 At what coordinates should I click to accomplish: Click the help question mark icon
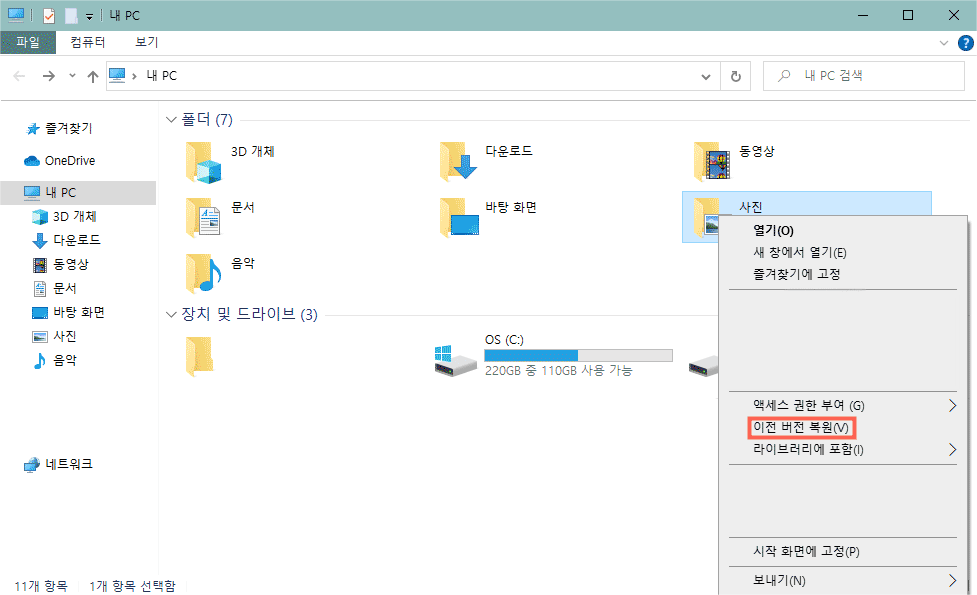click(965, 43)
